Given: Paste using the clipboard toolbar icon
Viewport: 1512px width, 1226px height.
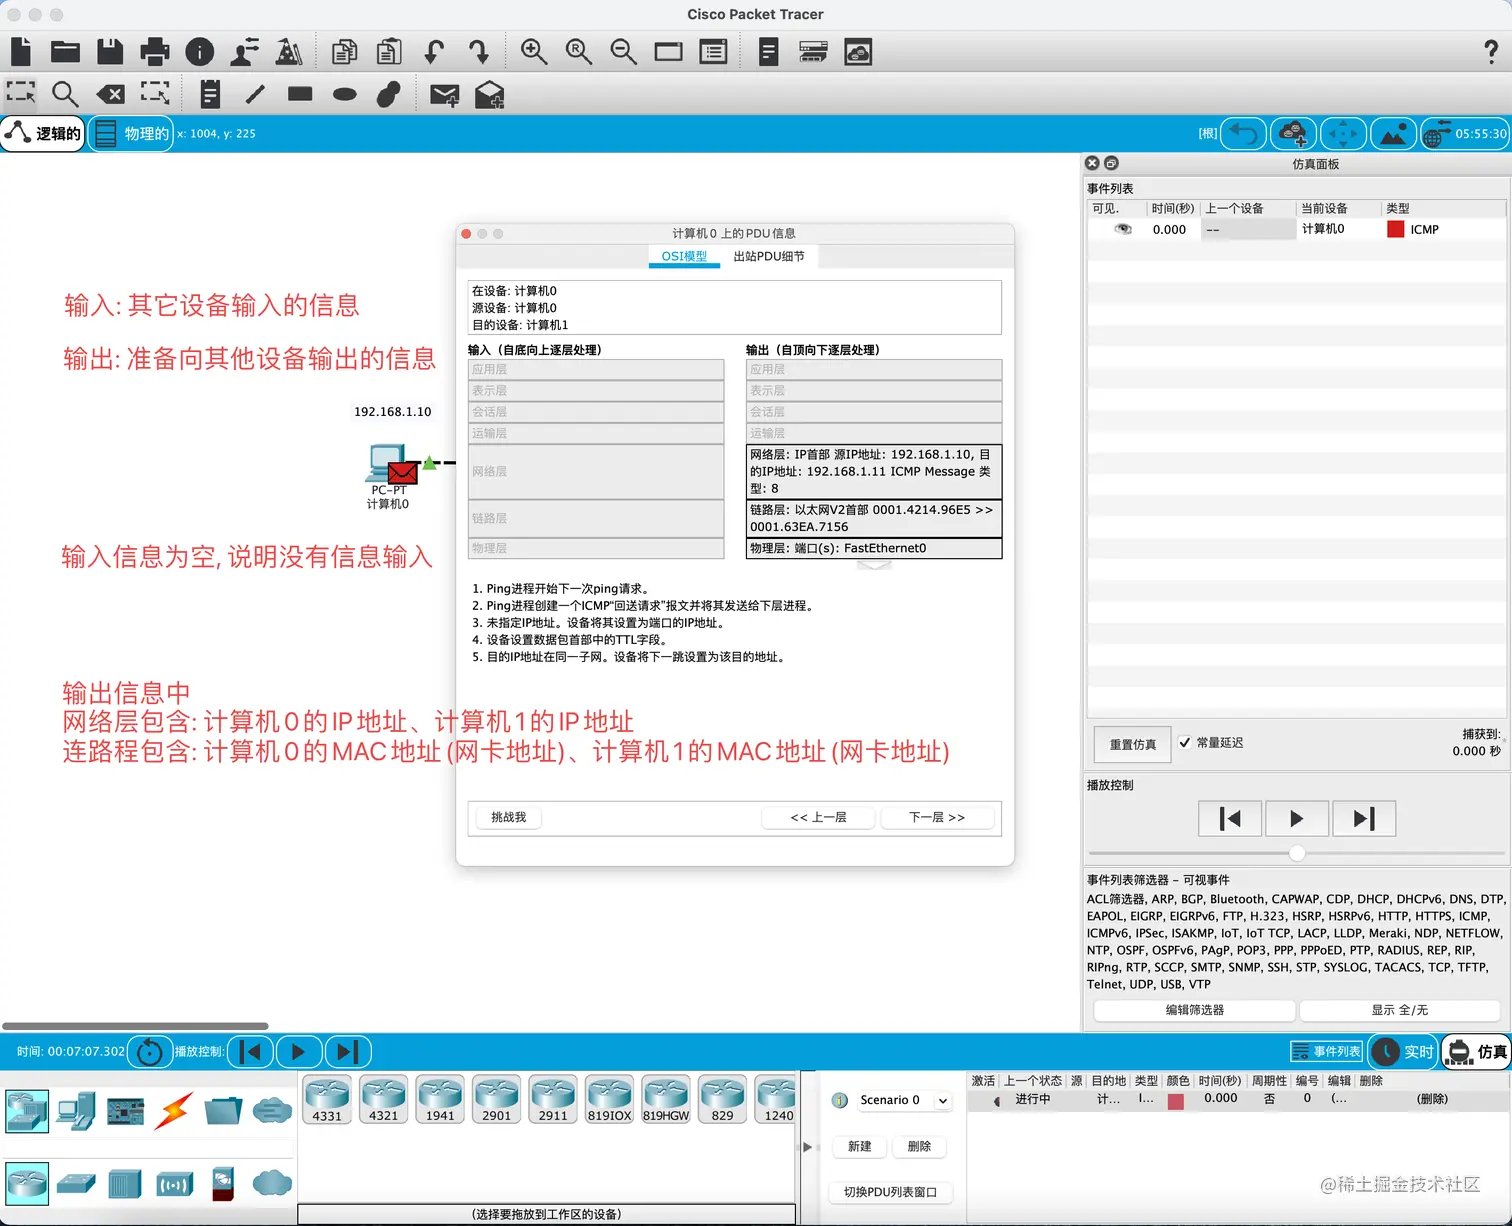Looking at the screenshot, I should [389, 51].
